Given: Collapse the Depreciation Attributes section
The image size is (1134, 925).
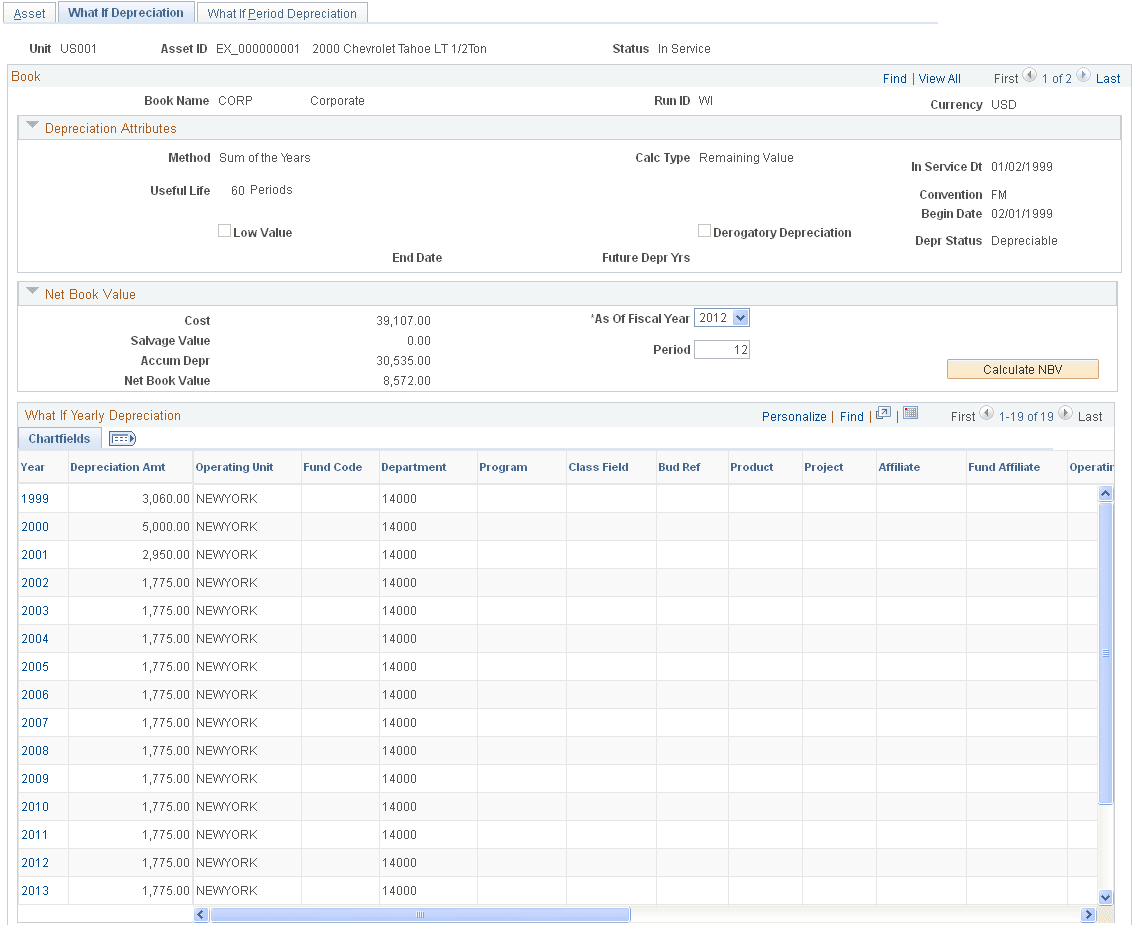Looking at the screenshot, I should [33, 126].
